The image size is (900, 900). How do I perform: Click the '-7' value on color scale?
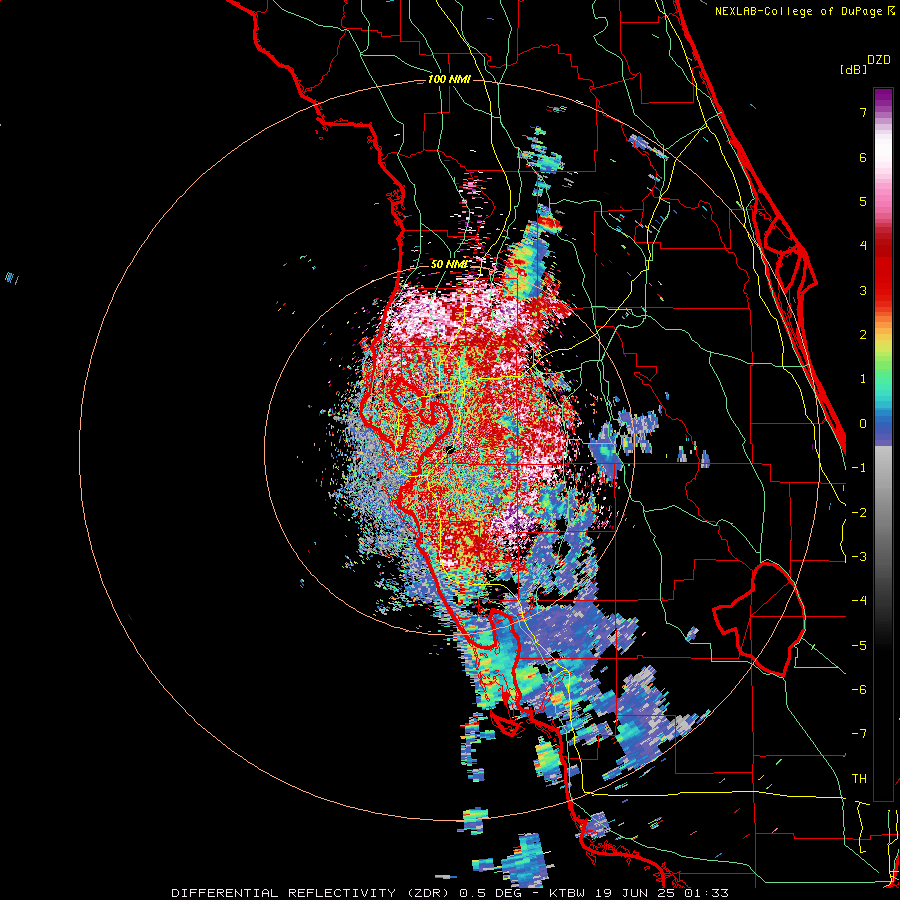tap(859, 734)
